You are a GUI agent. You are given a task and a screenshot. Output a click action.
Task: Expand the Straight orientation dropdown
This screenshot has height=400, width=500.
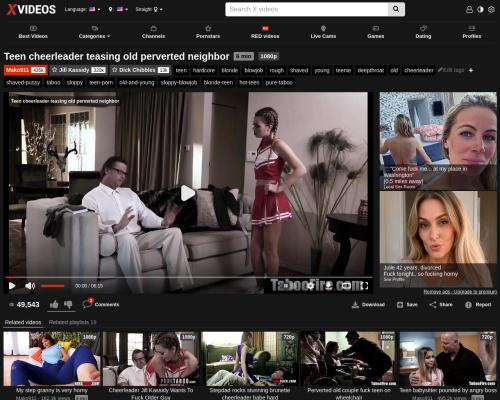(149, 9)
